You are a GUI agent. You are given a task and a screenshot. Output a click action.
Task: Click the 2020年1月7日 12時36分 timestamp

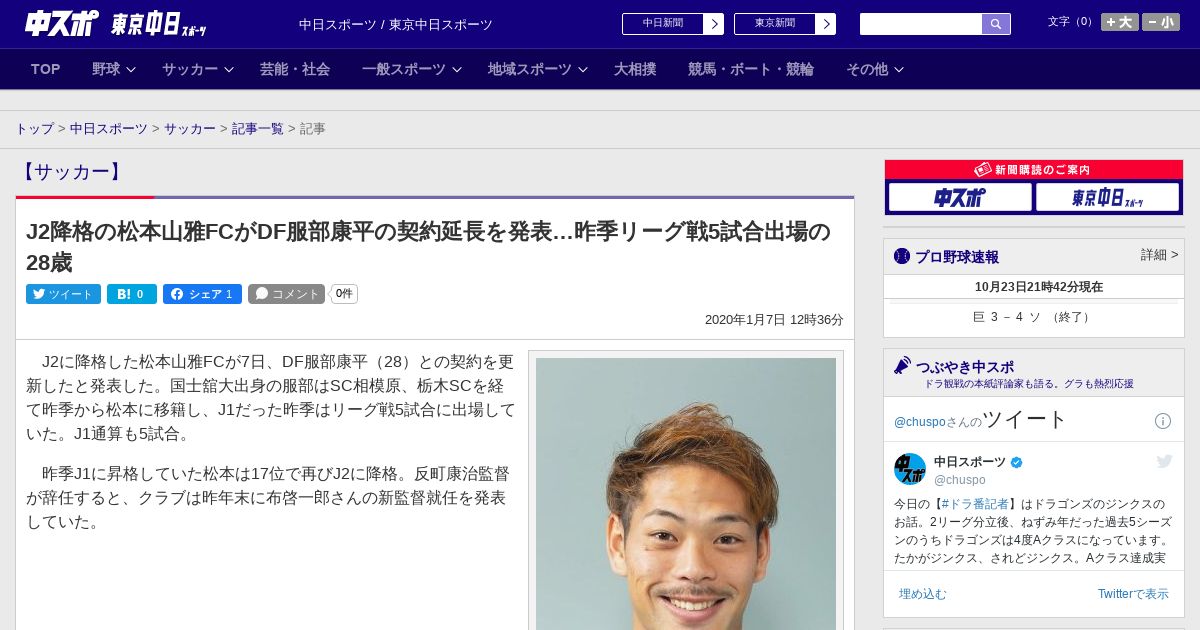774,320
